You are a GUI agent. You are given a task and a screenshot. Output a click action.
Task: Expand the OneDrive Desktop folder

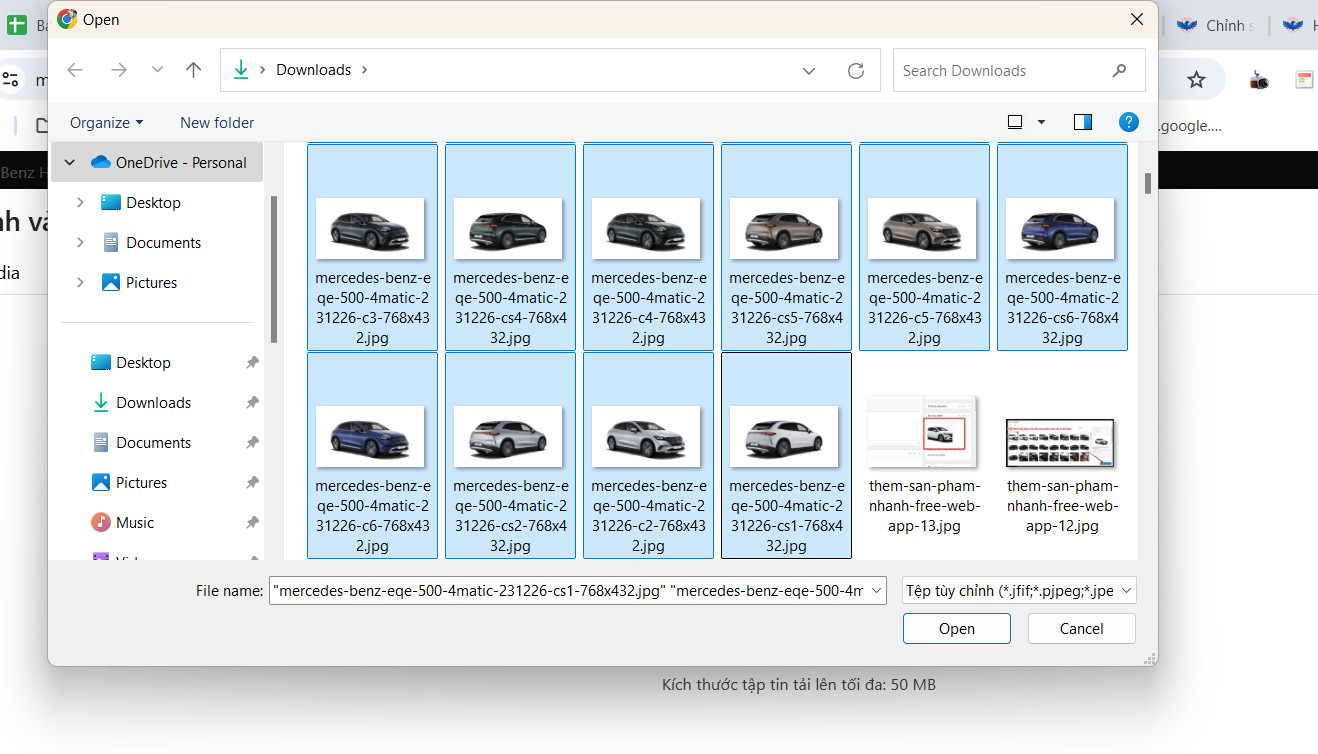point(80,202)
